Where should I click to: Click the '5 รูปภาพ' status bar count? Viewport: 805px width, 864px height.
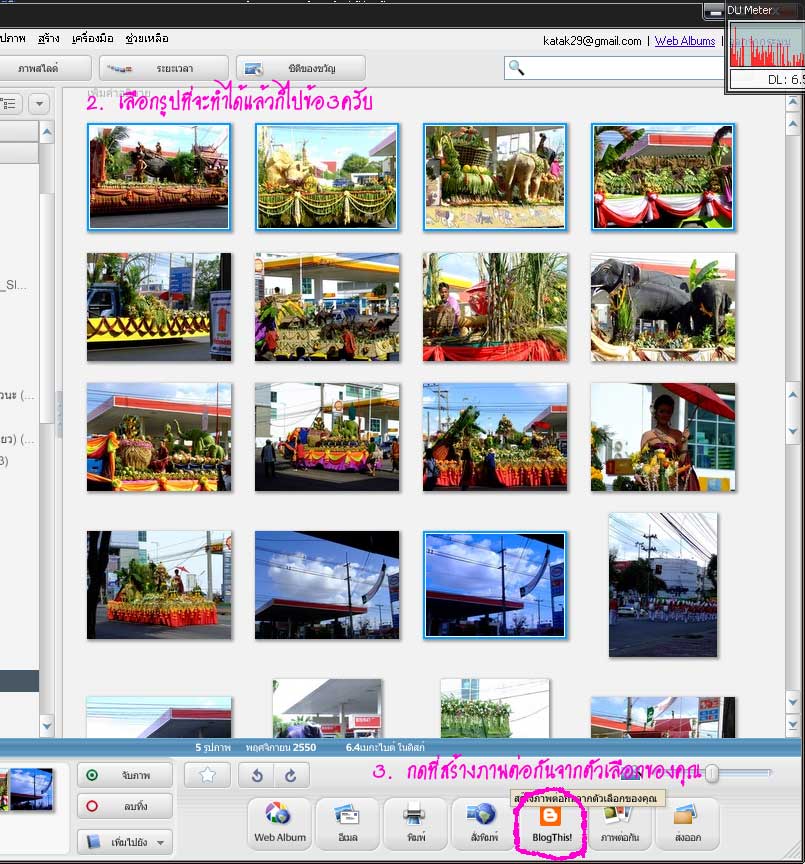pos(213,747)
